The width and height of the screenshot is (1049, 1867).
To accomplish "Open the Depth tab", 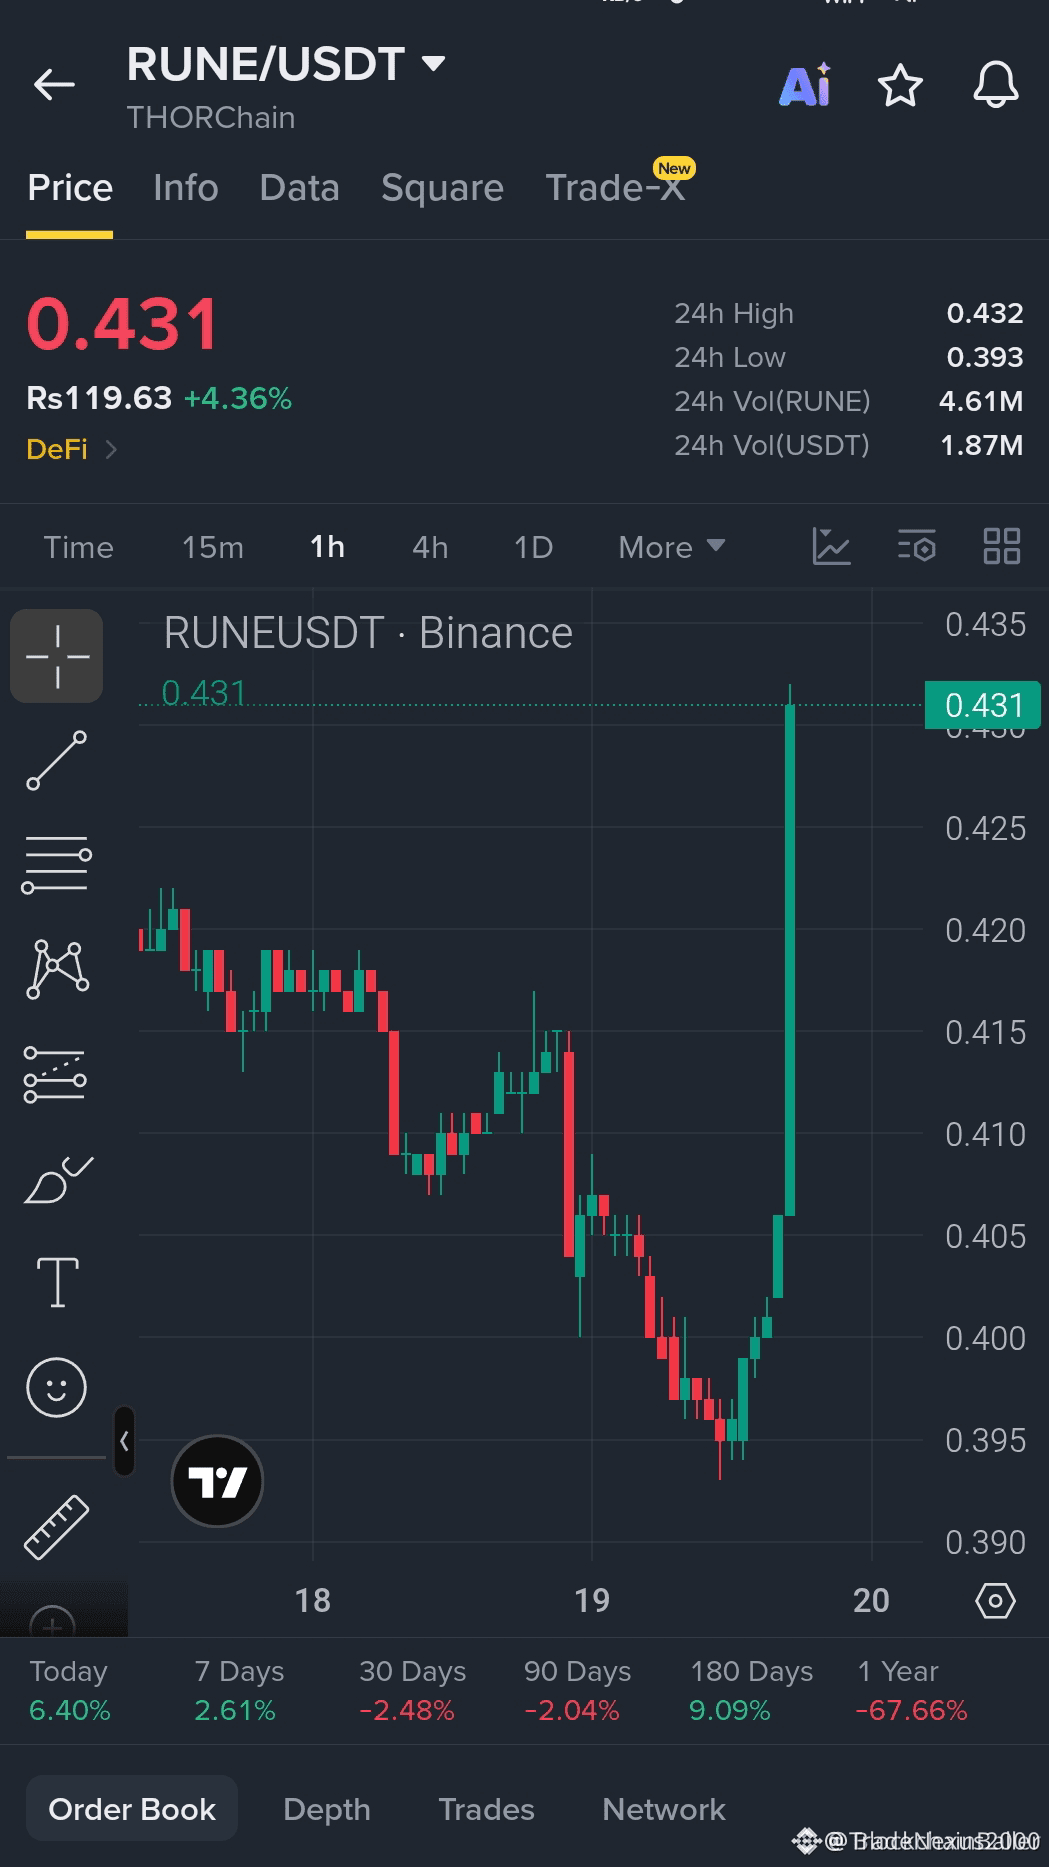I will [327, 1809].
